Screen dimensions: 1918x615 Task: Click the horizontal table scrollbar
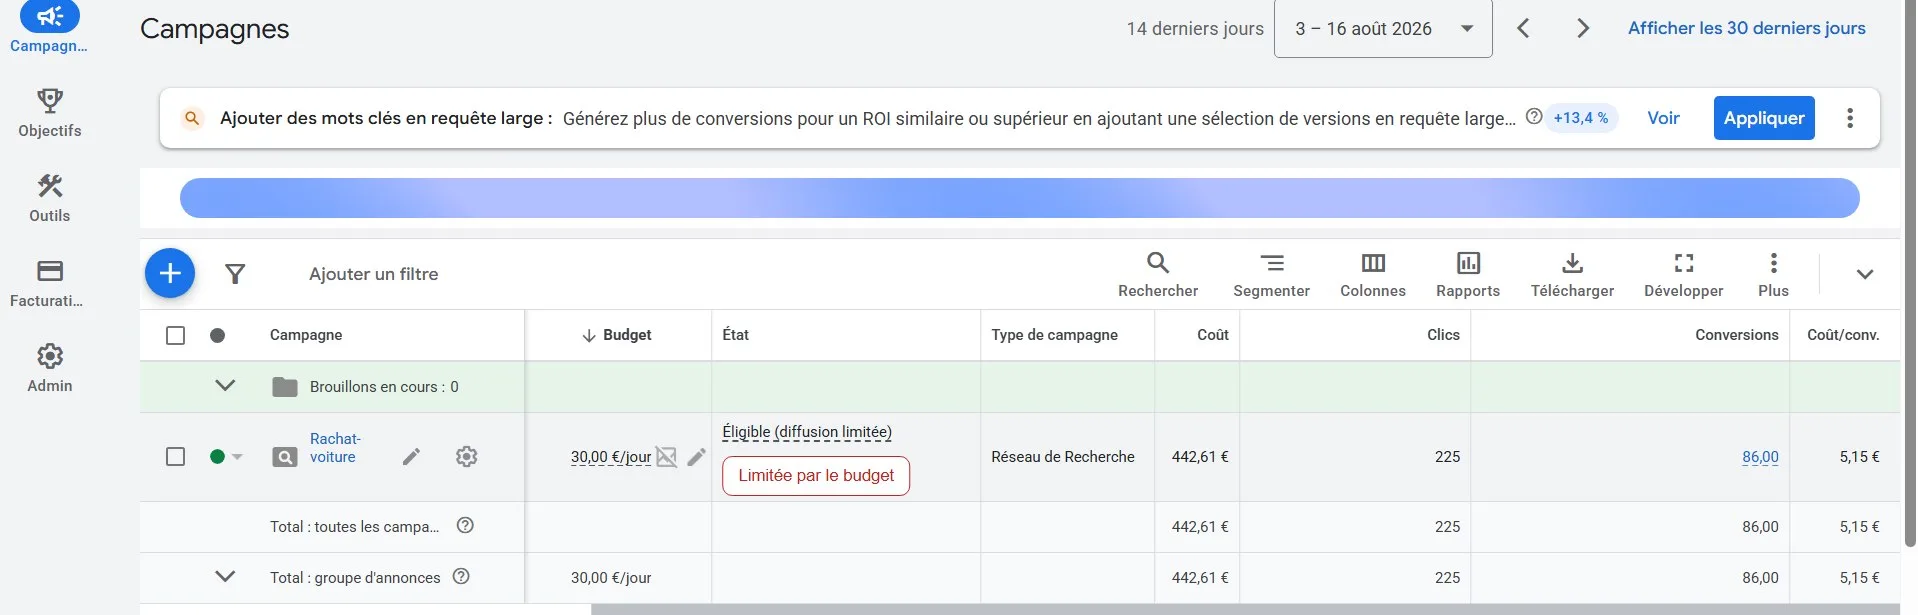pos(1245,609)
